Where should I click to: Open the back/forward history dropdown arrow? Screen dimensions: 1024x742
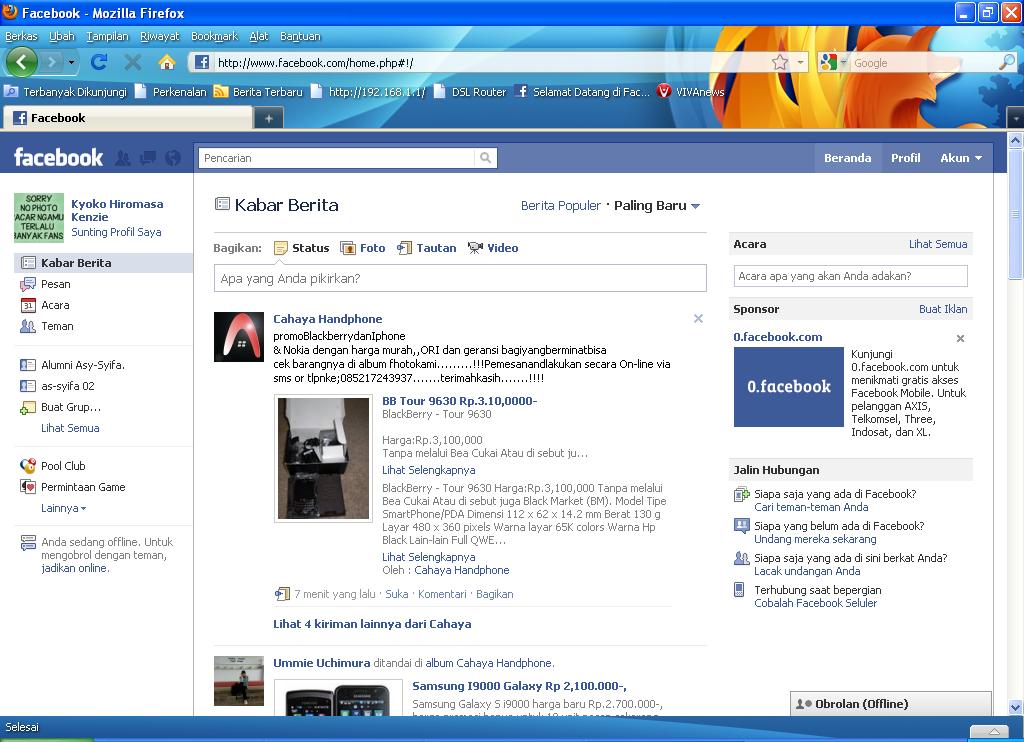(x=71, y=63)
